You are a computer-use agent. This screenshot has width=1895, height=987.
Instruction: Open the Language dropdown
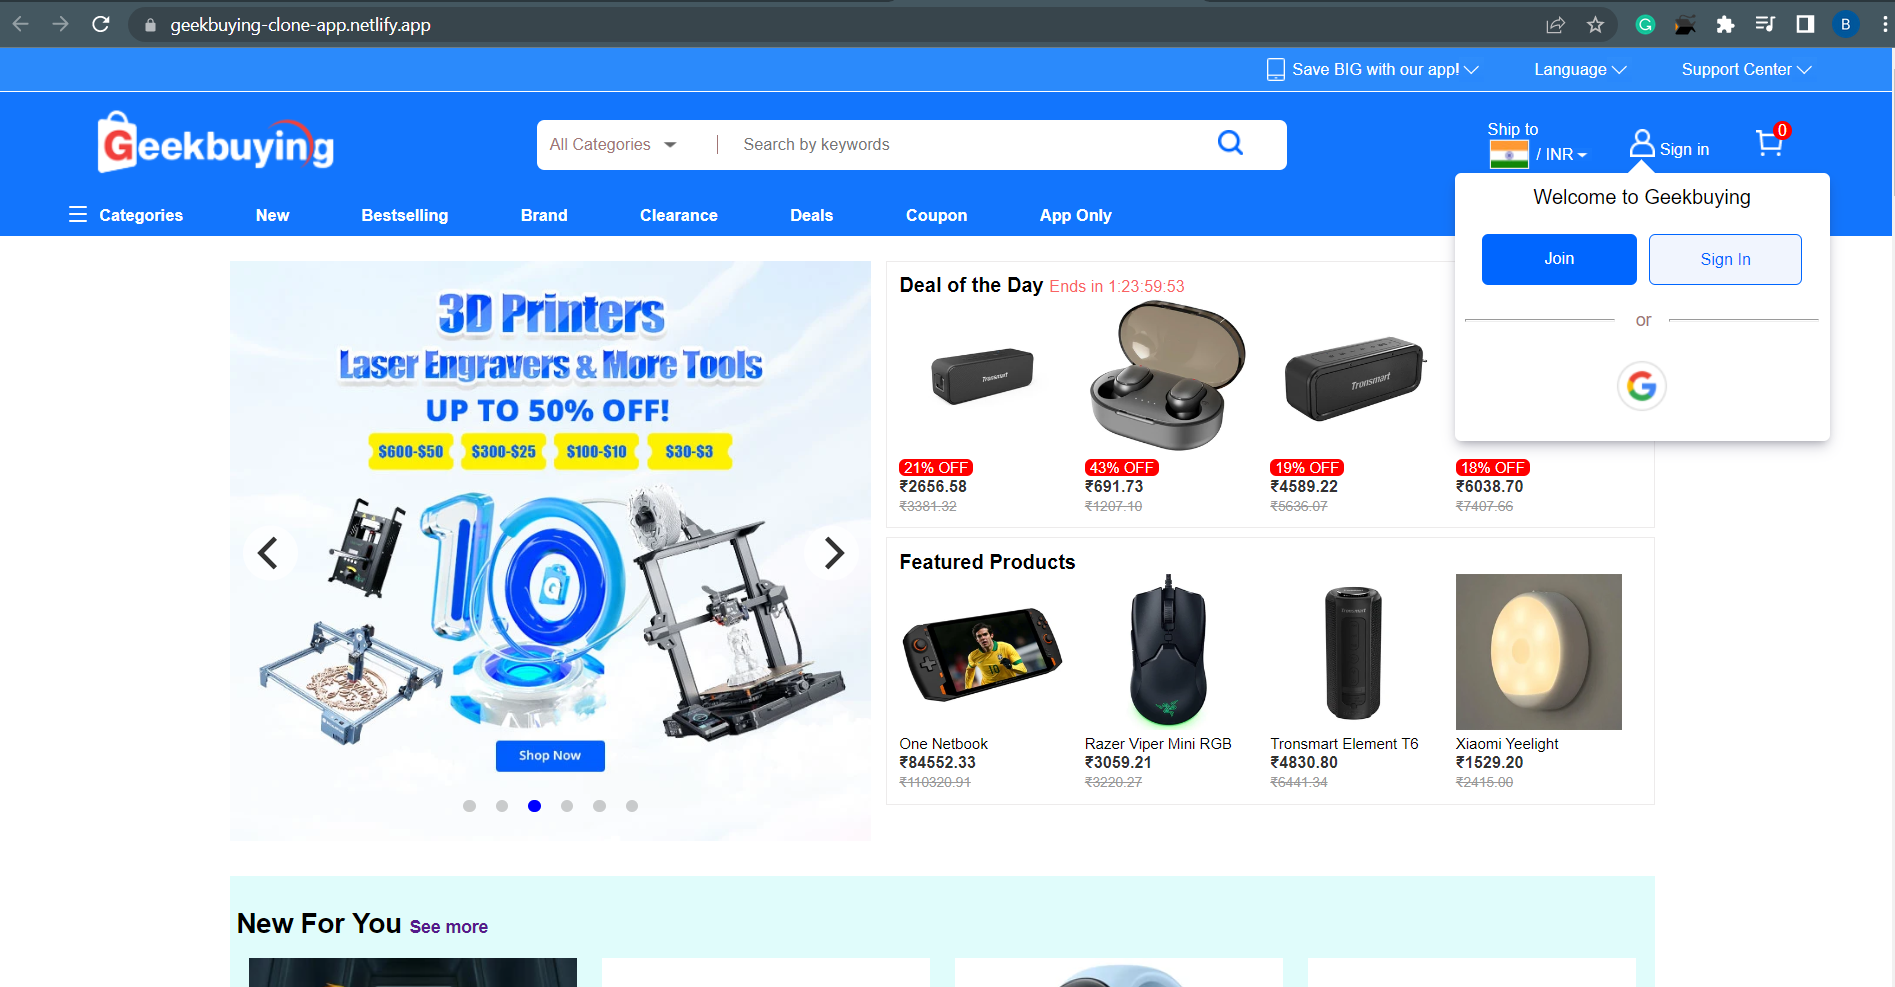pyautogui.click(x=1580, y=70)
